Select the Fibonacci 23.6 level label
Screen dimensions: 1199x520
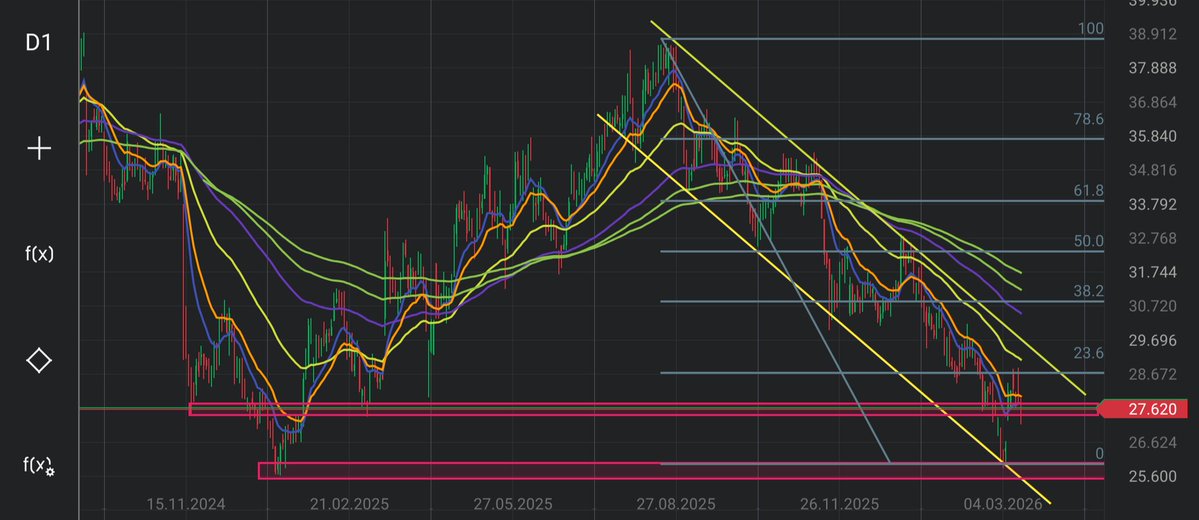(1088, 353)
